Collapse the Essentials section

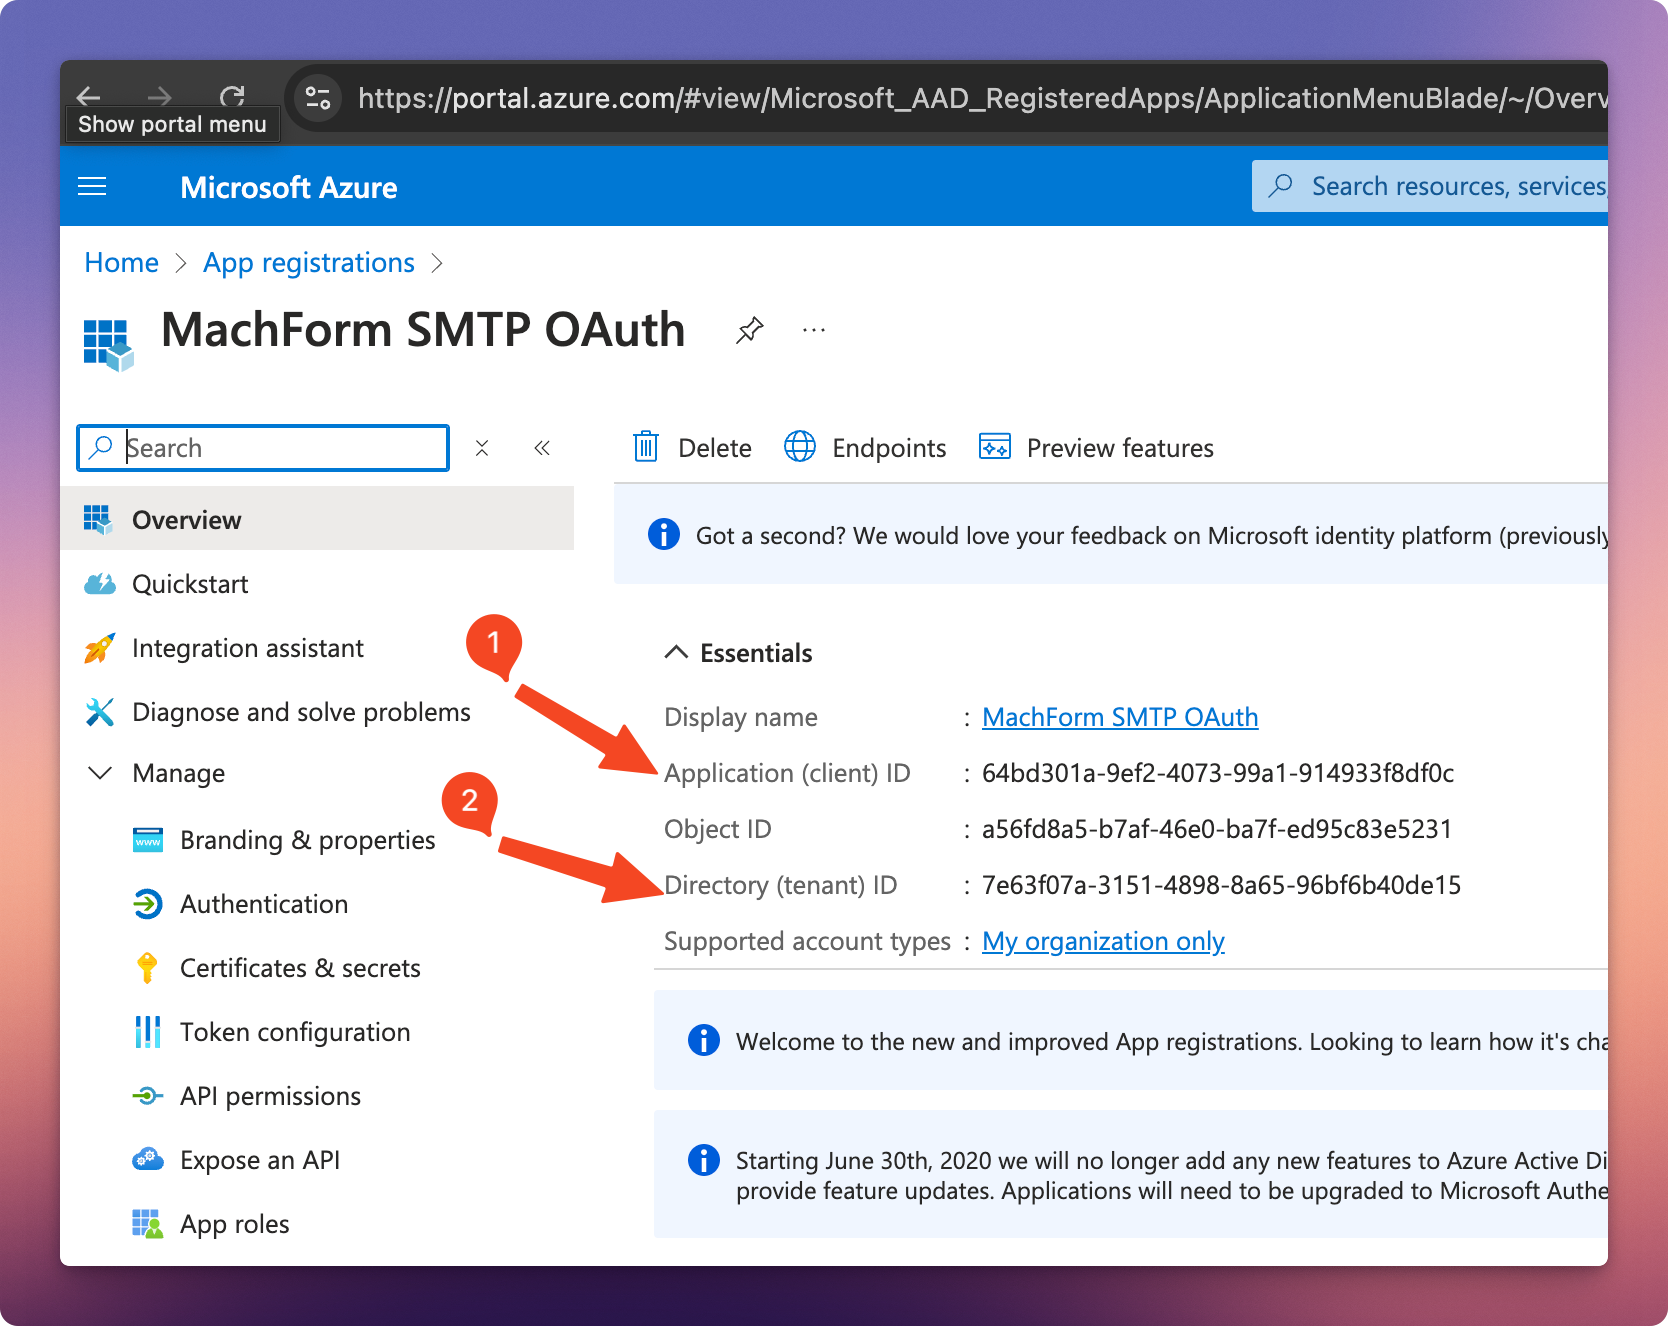coord(676,652)
